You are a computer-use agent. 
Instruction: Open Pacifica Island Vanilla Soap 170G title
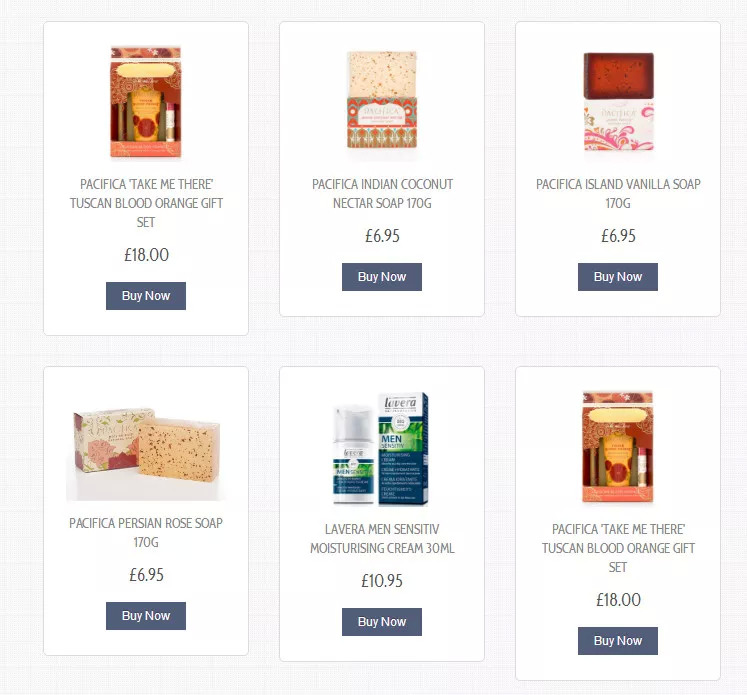click(618, 194)
